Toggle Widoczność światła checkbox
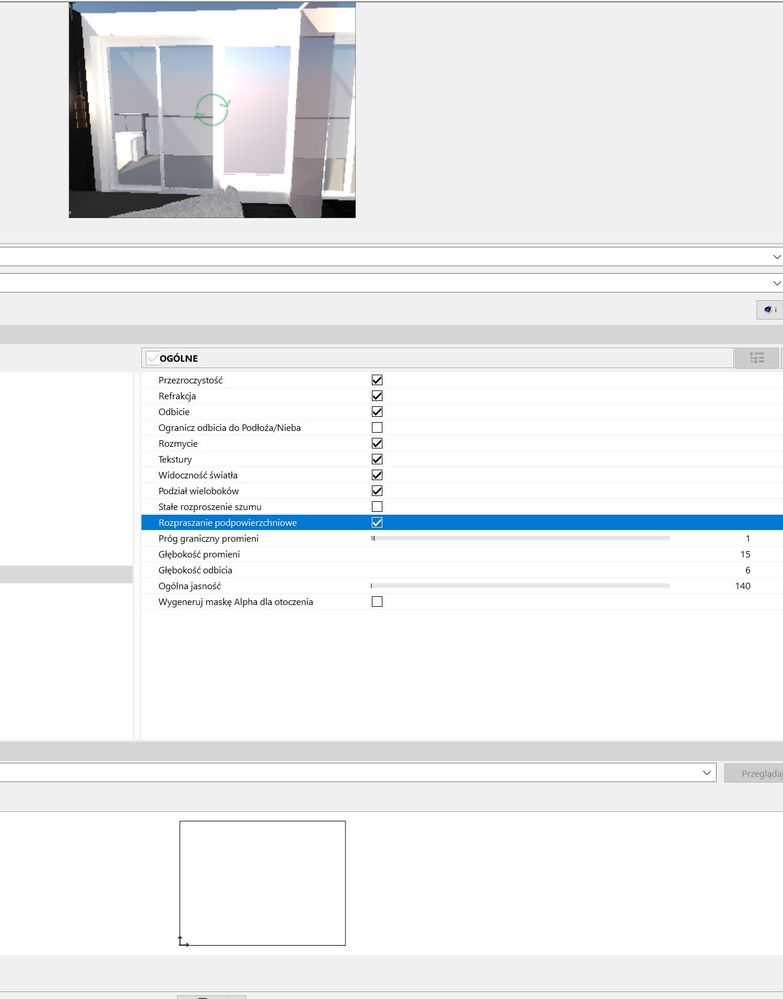The height and width of the screenshot is (999, 783). pos(377,475)
